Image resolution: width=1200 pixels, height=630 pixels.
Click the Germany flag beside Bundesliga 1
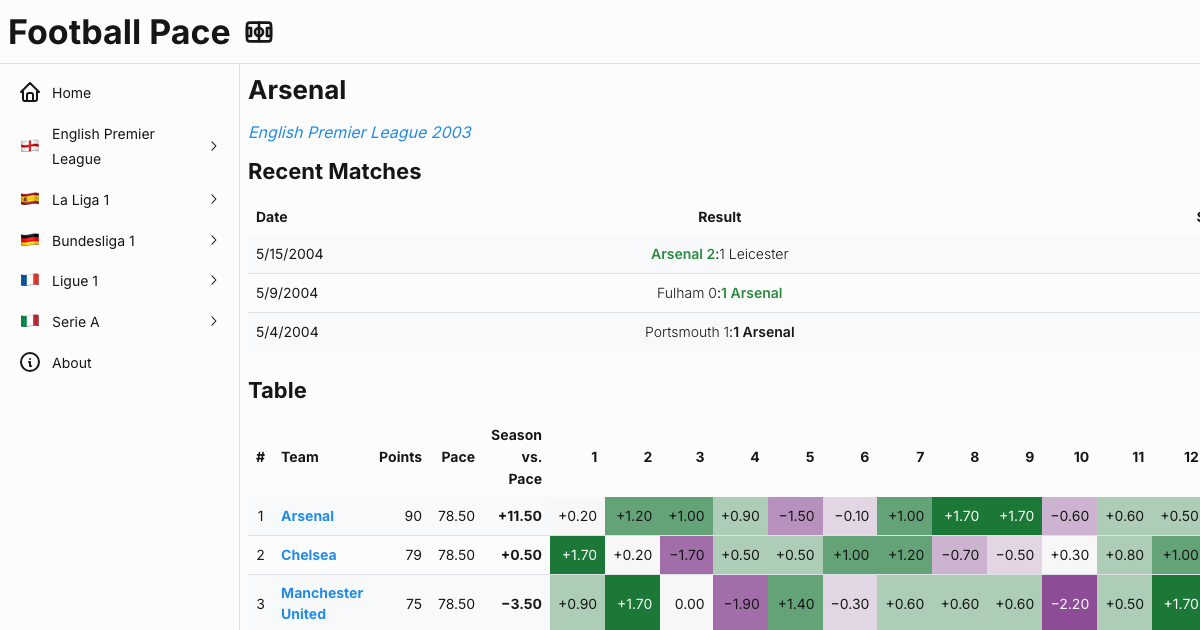pos(29,240)
